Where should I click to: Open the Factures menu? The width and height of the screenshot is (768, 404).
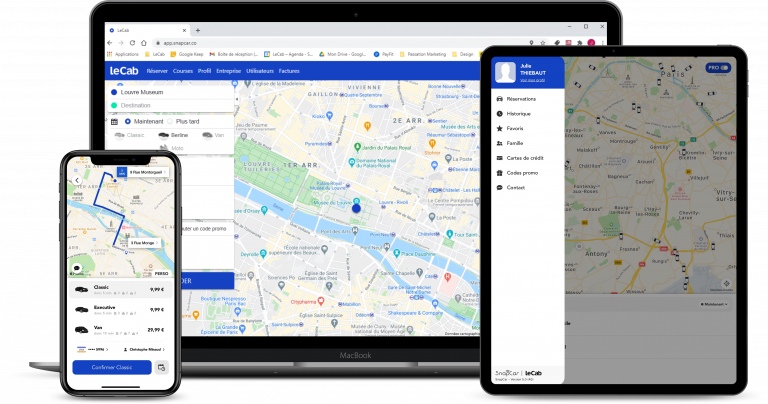click(x=289, y=71)
